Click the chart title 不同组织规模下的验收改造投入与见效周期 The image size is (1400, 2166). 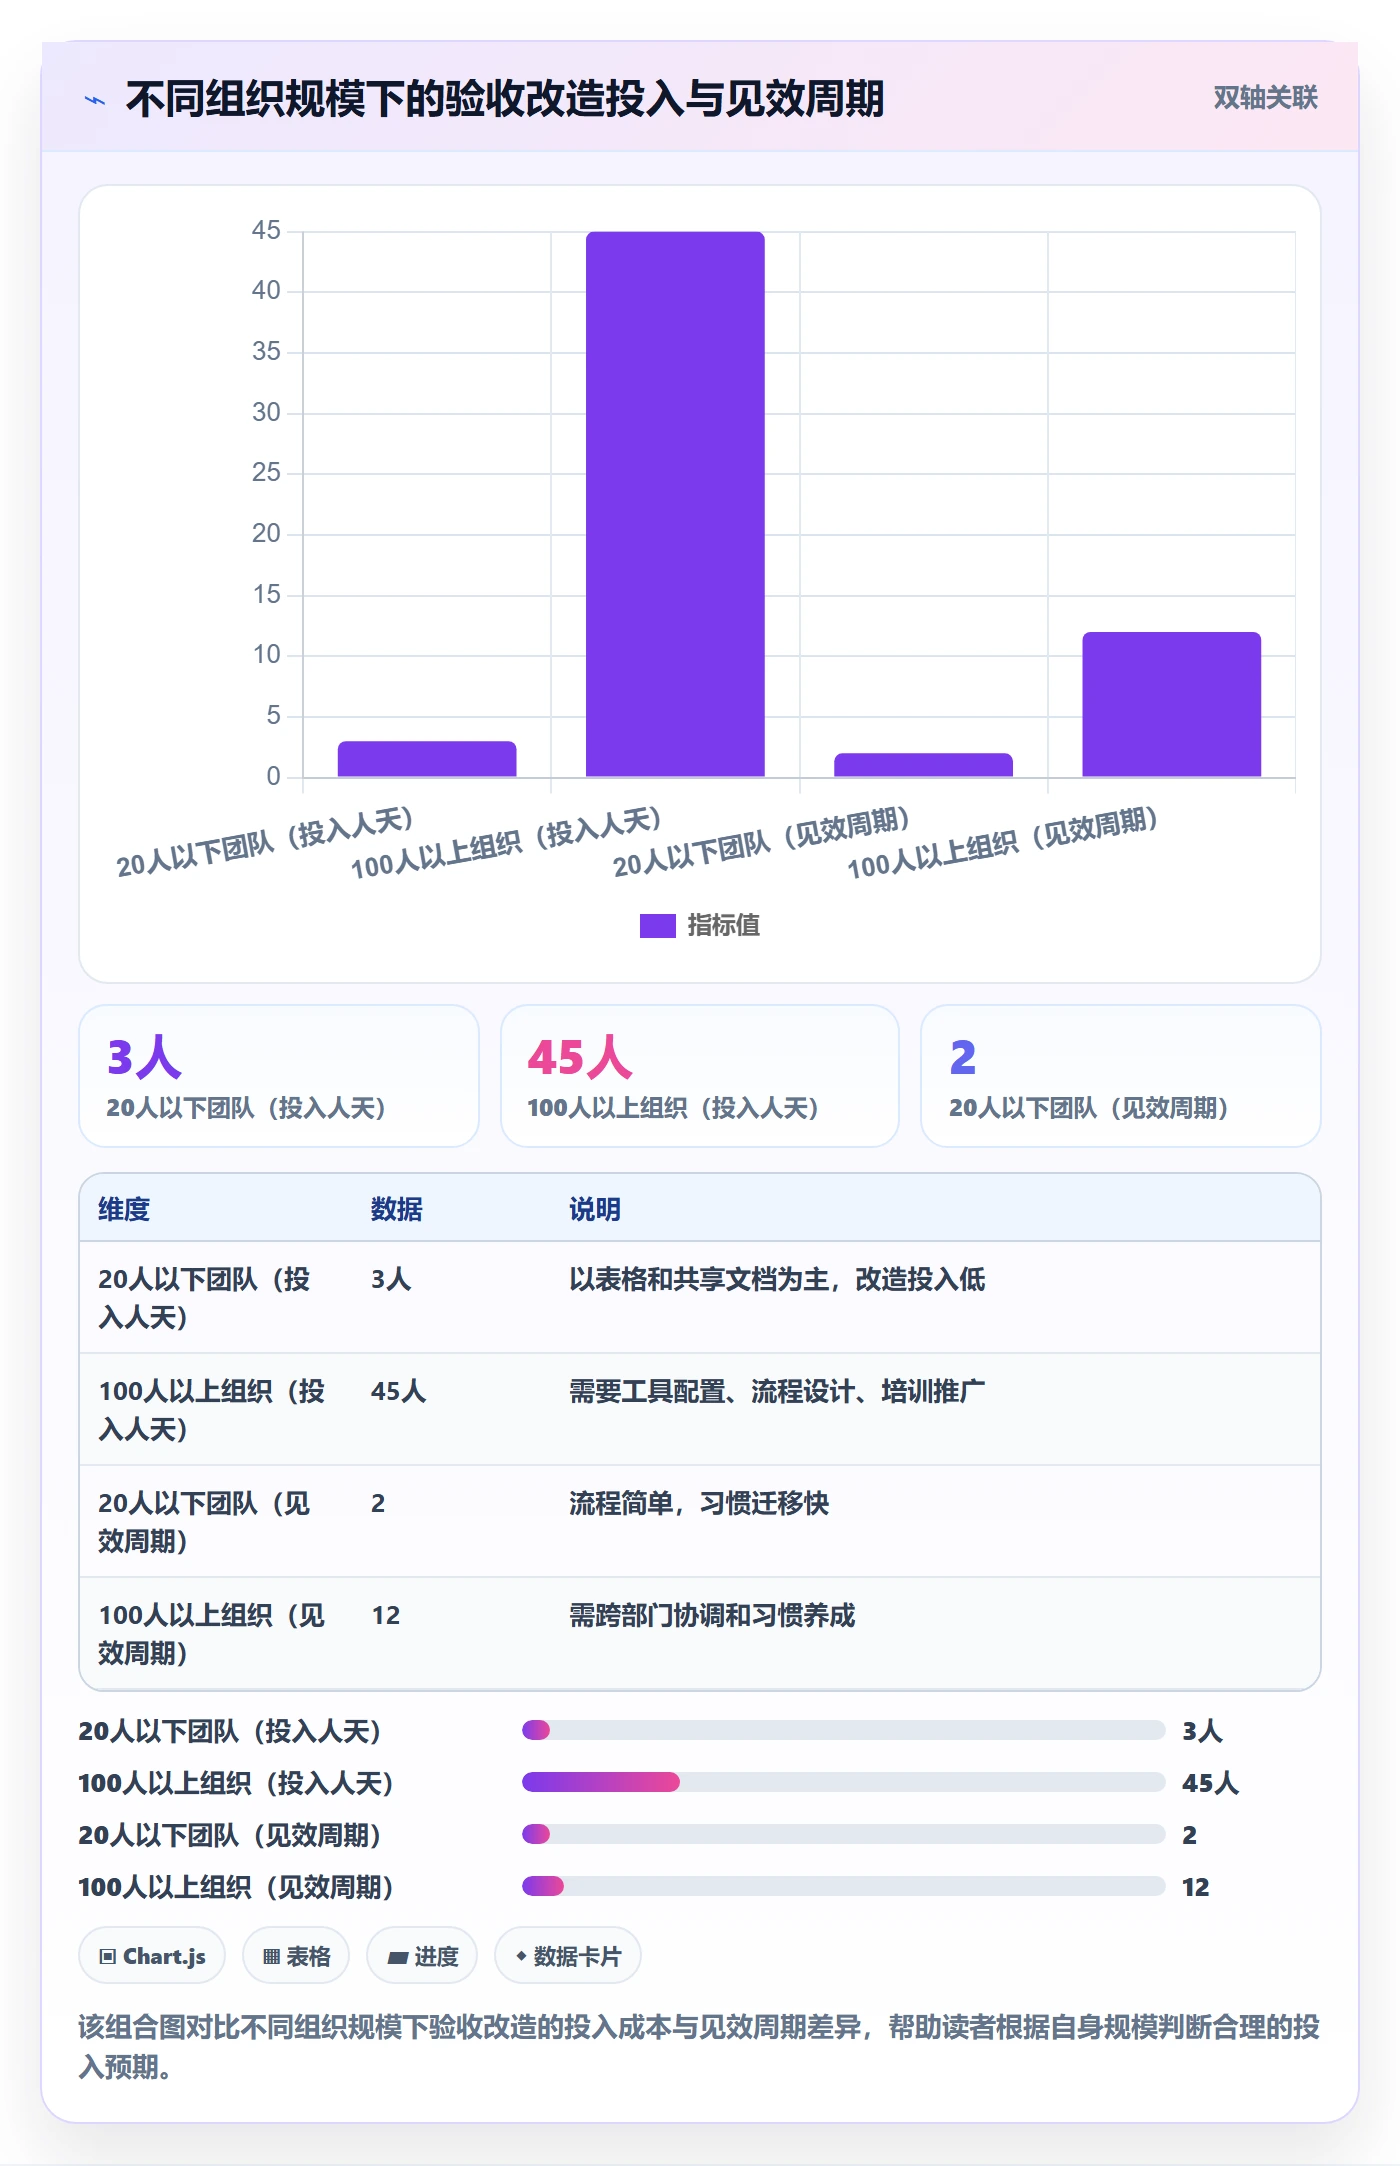click(x=505, y=99)
